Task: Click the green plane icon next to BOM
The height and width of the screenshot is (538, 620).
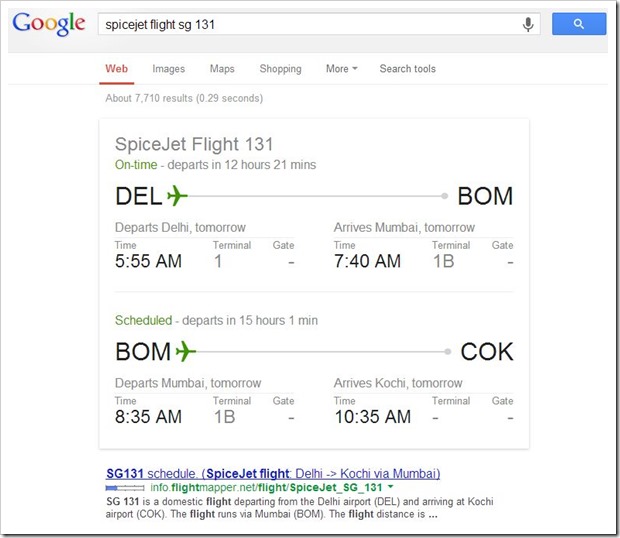Action: [x=186, y=351]
